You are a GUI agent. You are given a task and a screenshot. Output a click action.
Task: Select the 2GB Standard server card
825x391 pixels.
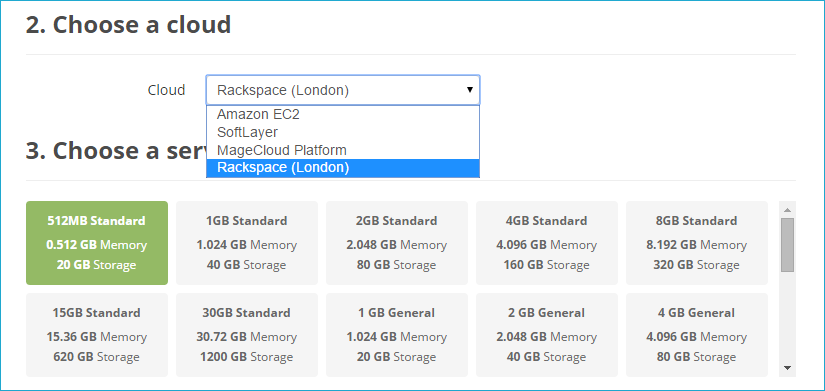click(397, 243)
